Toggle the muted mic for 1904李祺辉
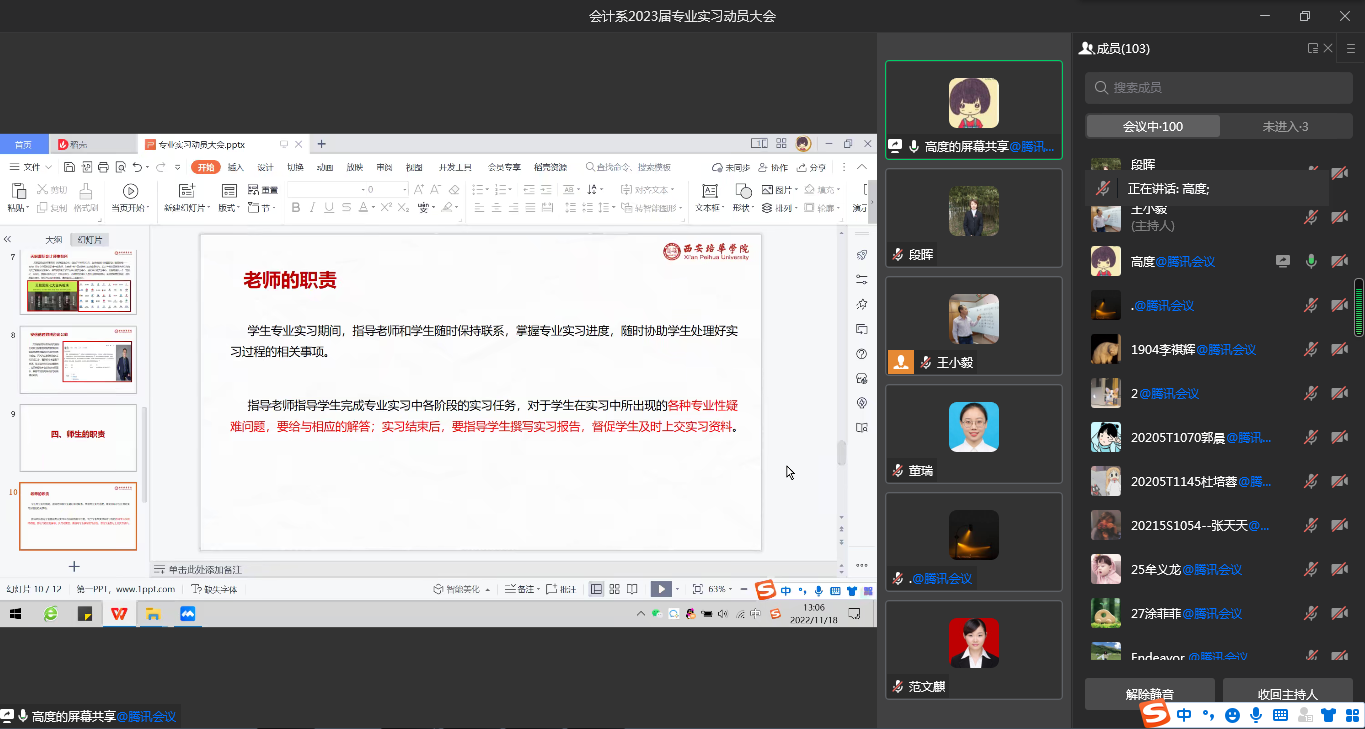This screenshot has width=1365, height=729. 1311,350
